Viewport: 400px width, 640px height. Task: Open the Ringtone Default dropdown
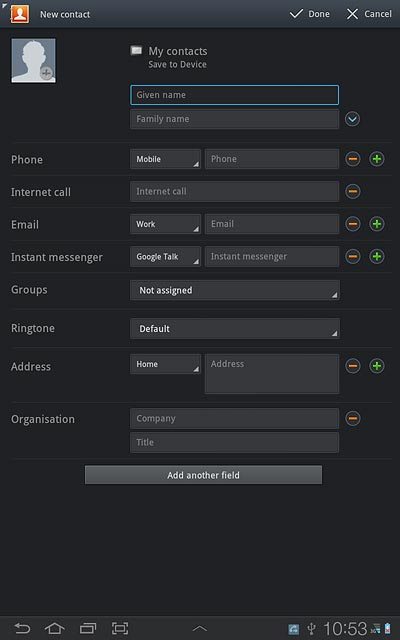[235, 329]
